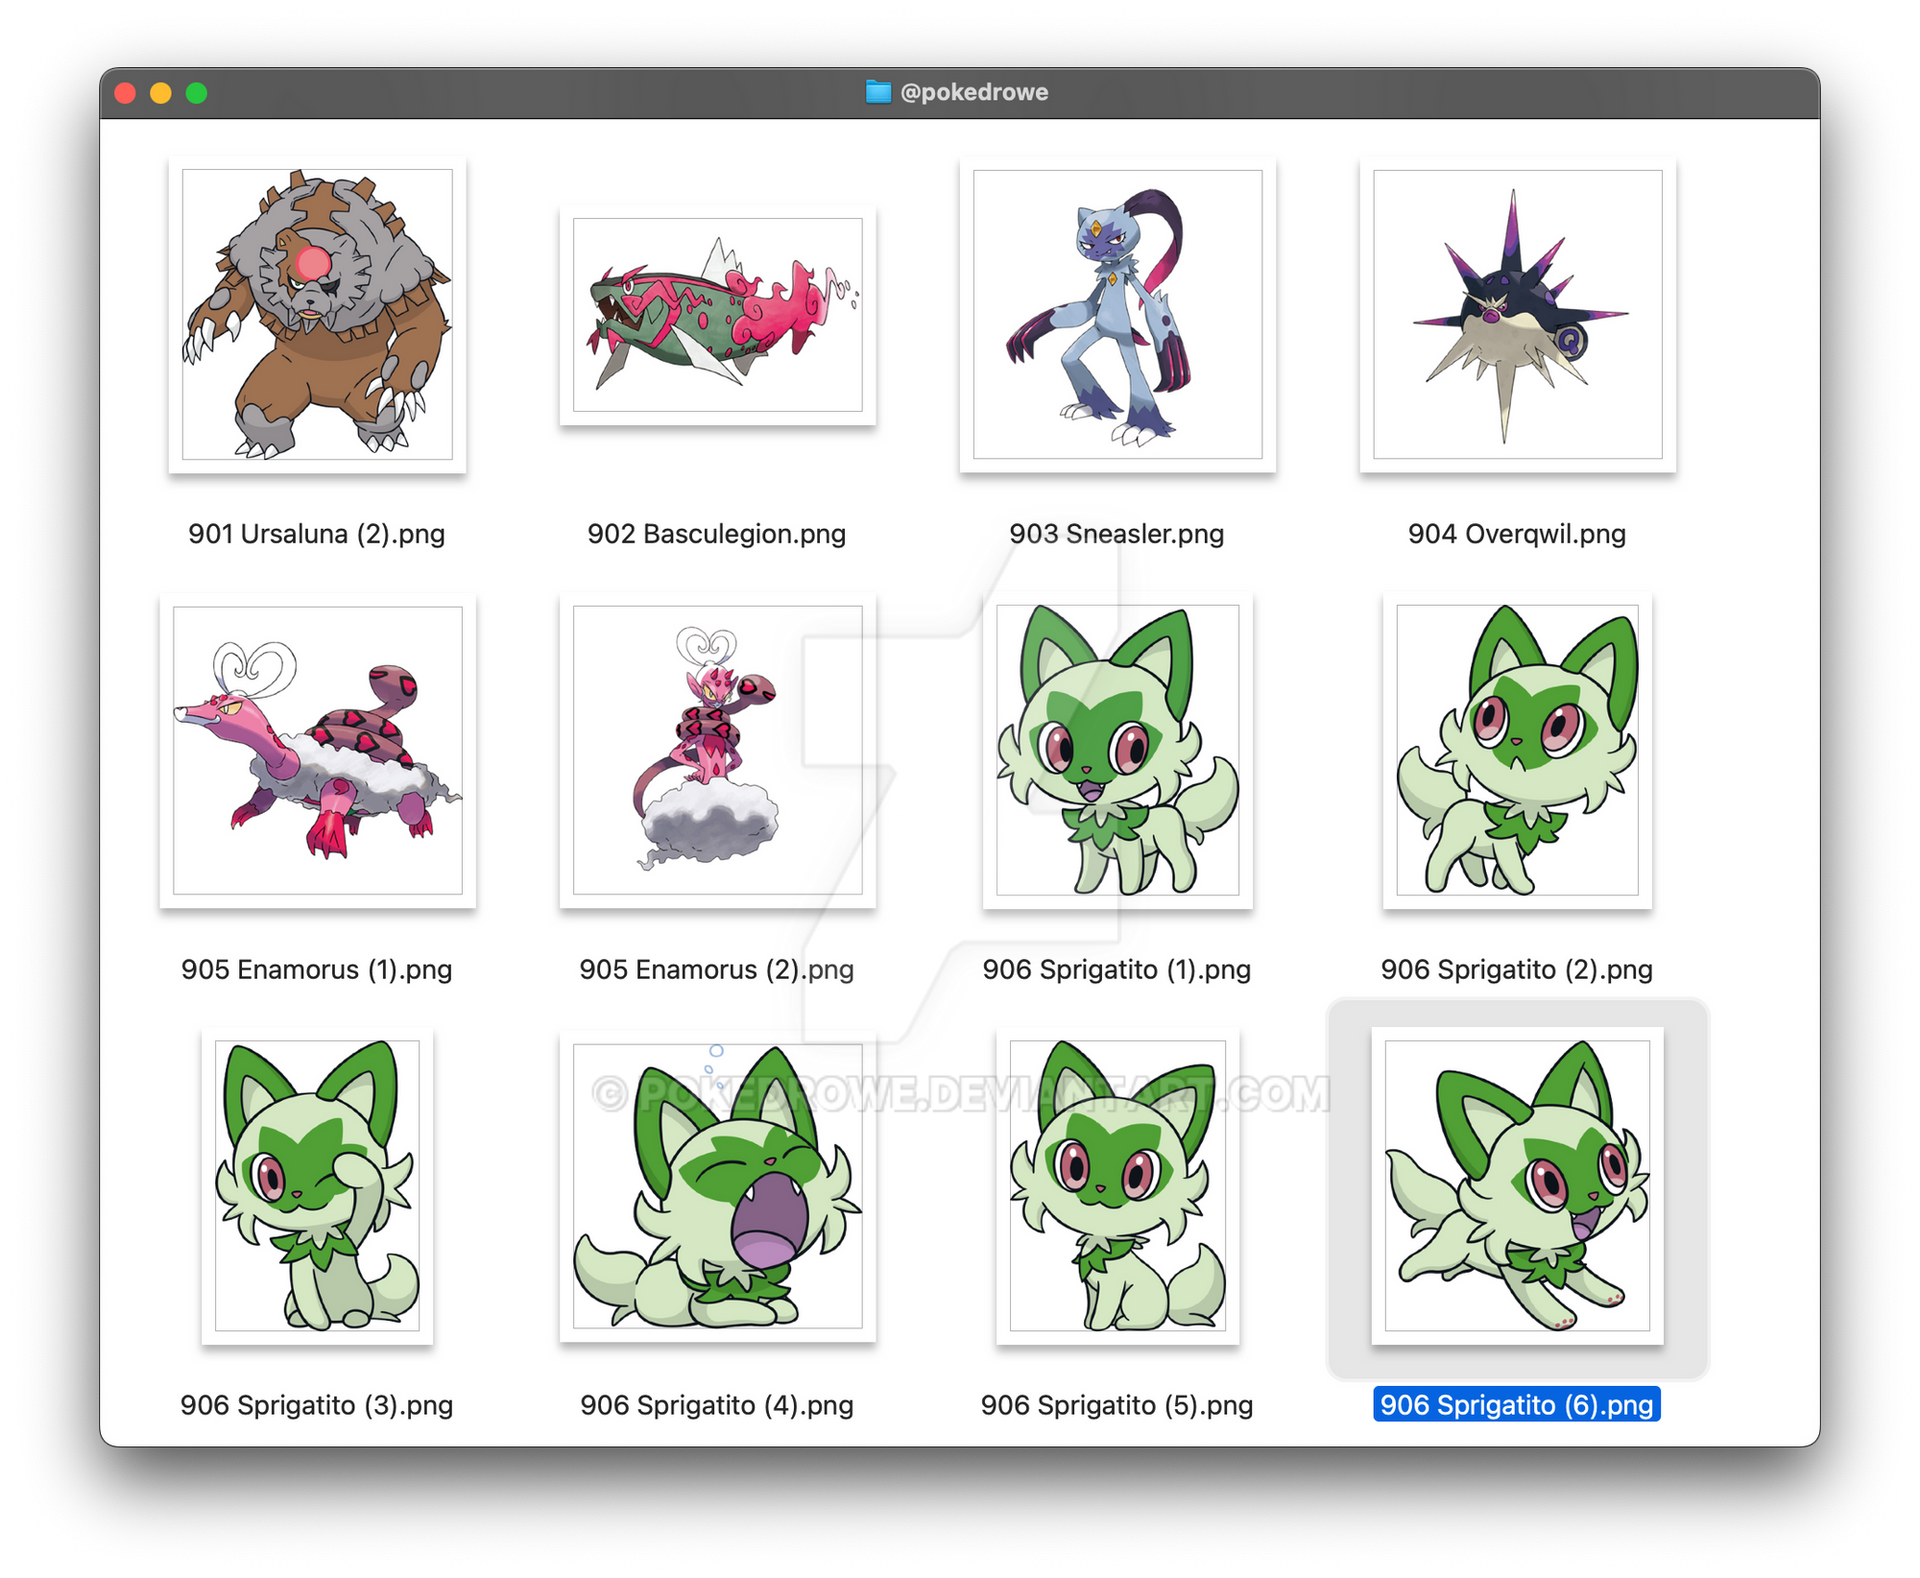Select the 905 Enamorus (1) image thumbnail
This screenshot has width=1920, height=1578.
click(x=317, y=750)
